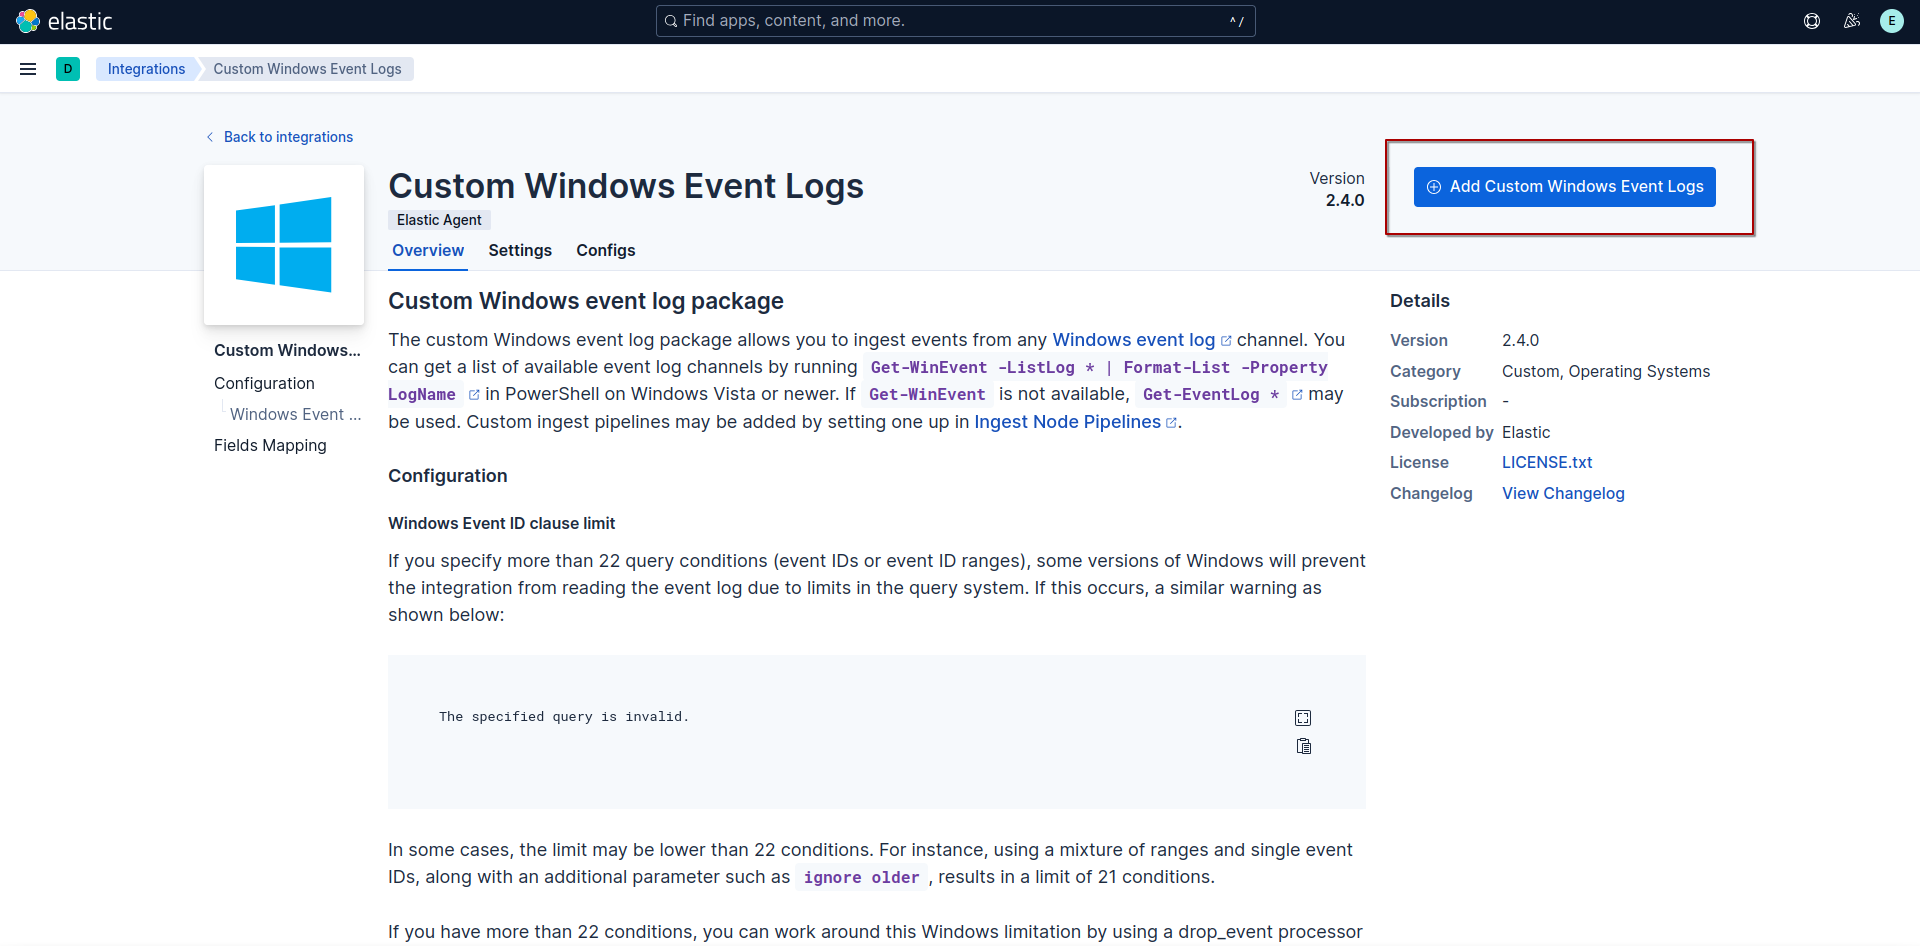Open the user avatar E menu

pos(1892,21)
